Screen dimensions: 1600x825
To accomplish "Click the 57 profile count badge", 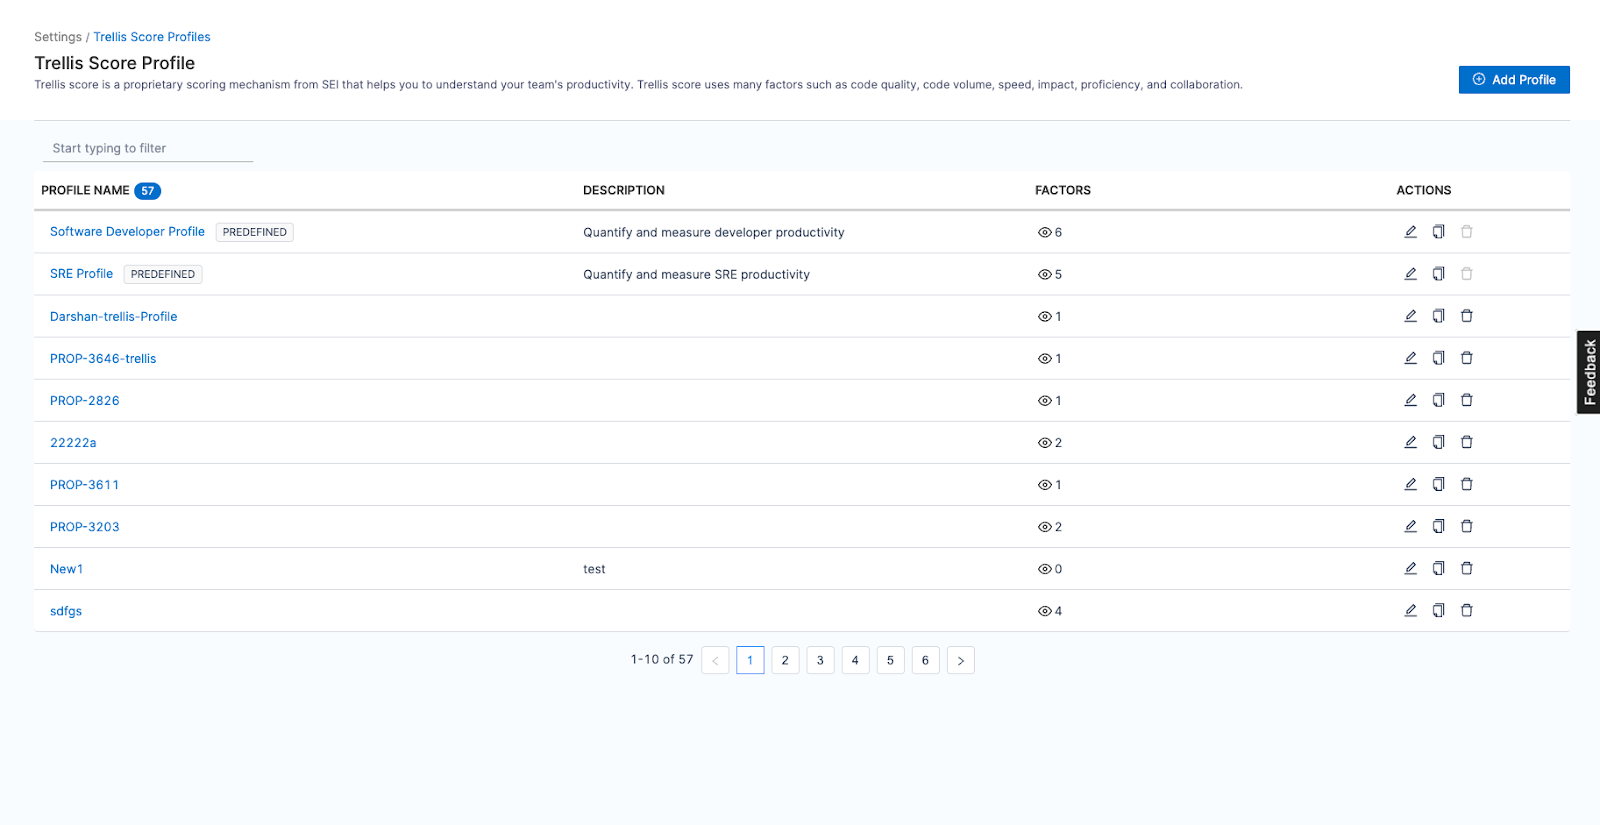I will point(147,191).
